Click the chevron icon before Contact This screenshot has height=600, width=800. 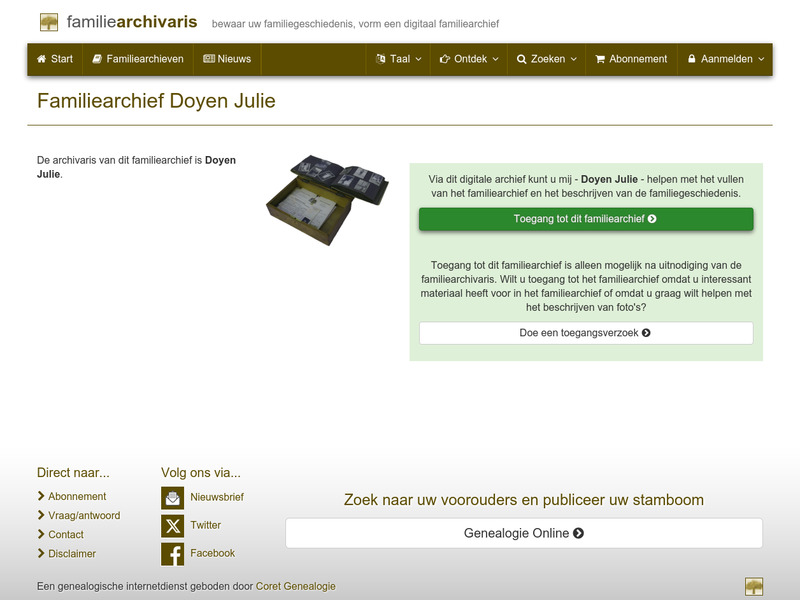(x=40, y=534)
